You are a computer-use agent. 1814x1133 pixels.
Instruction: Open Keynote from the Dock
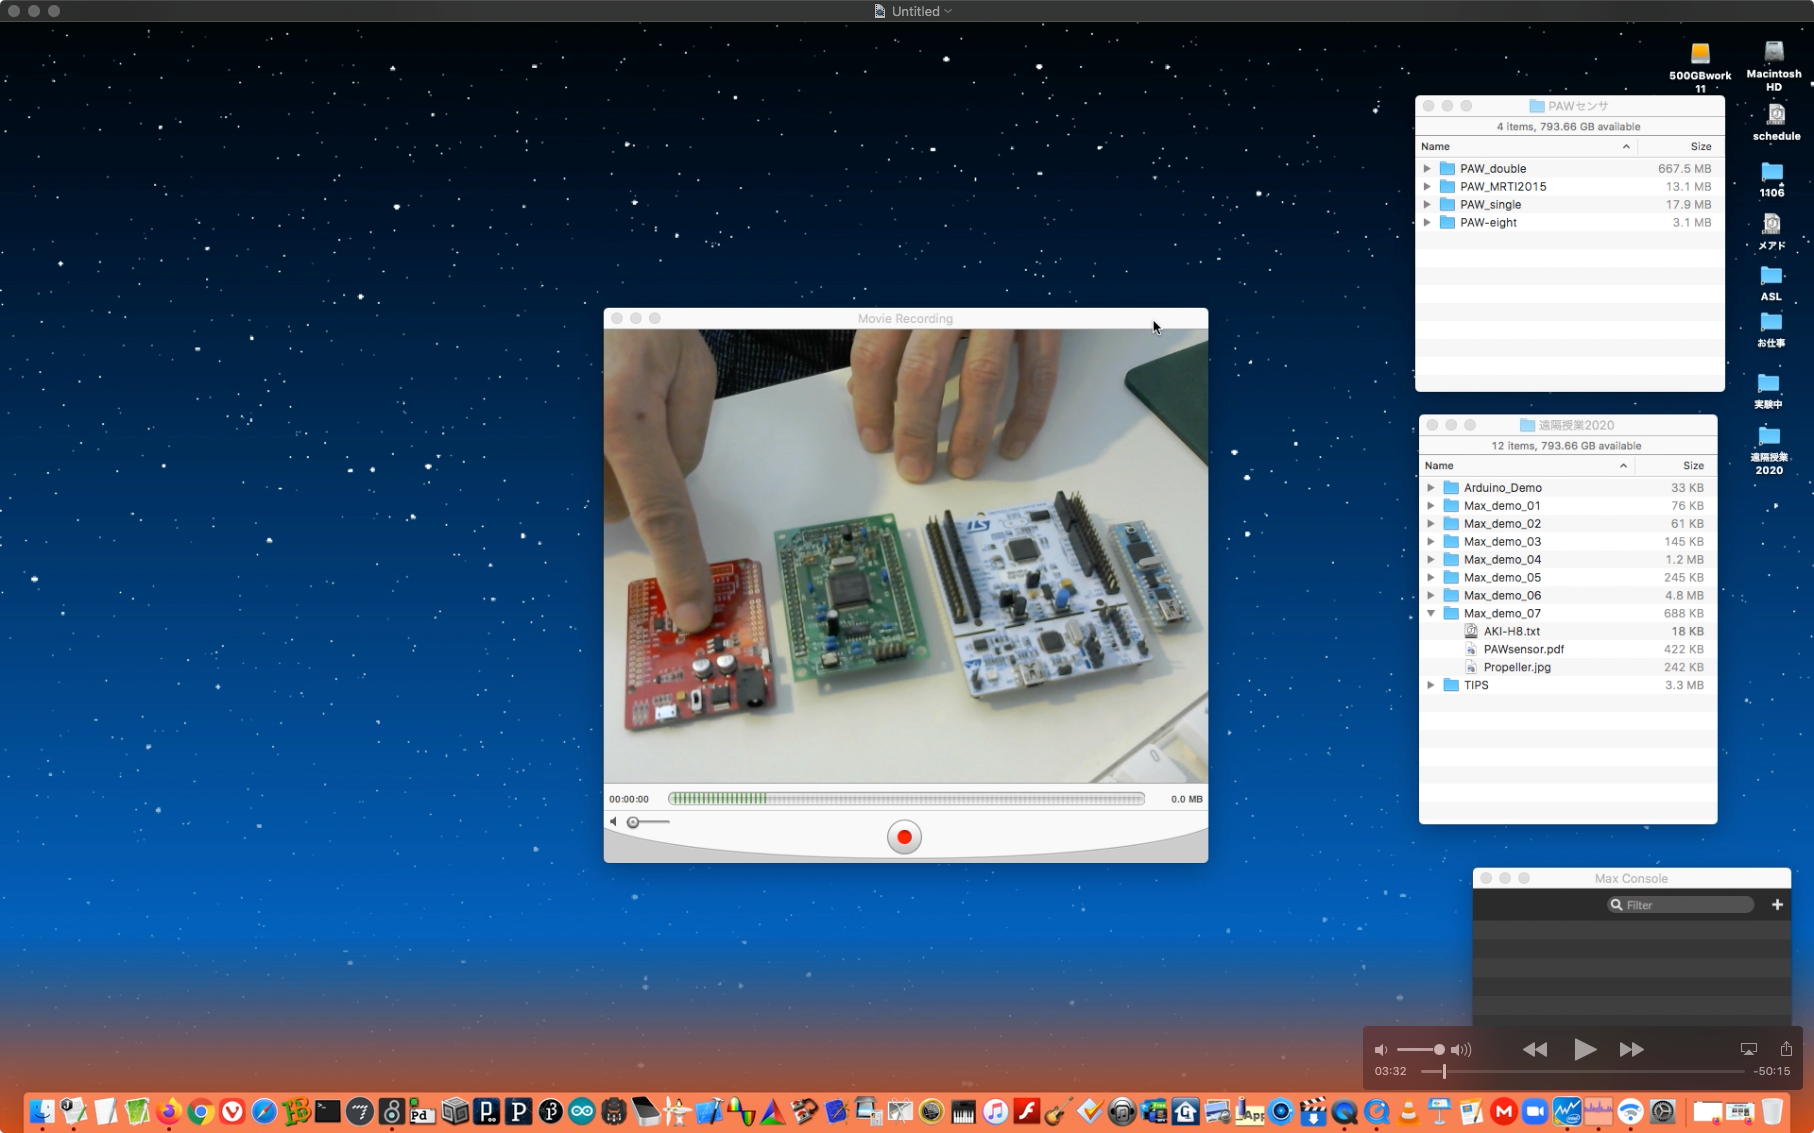tap(1440, 1111)
